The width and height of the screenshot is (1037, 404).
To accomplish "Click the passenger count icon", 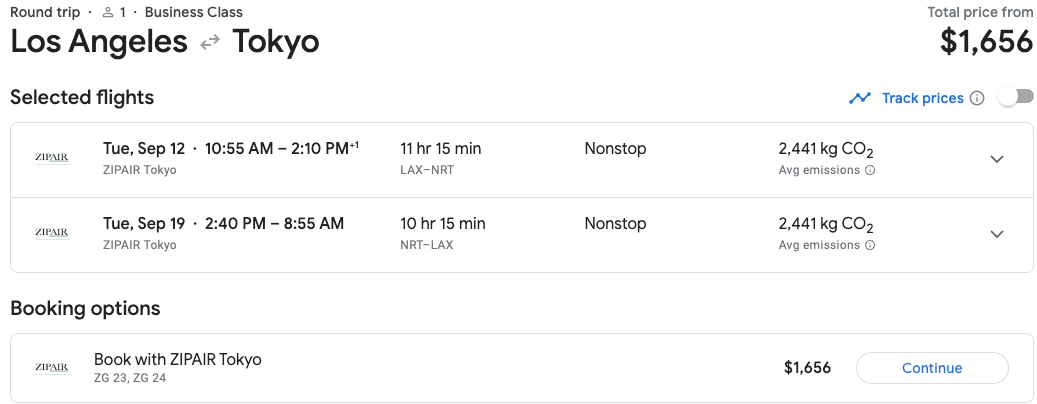I will click(108, 13).
